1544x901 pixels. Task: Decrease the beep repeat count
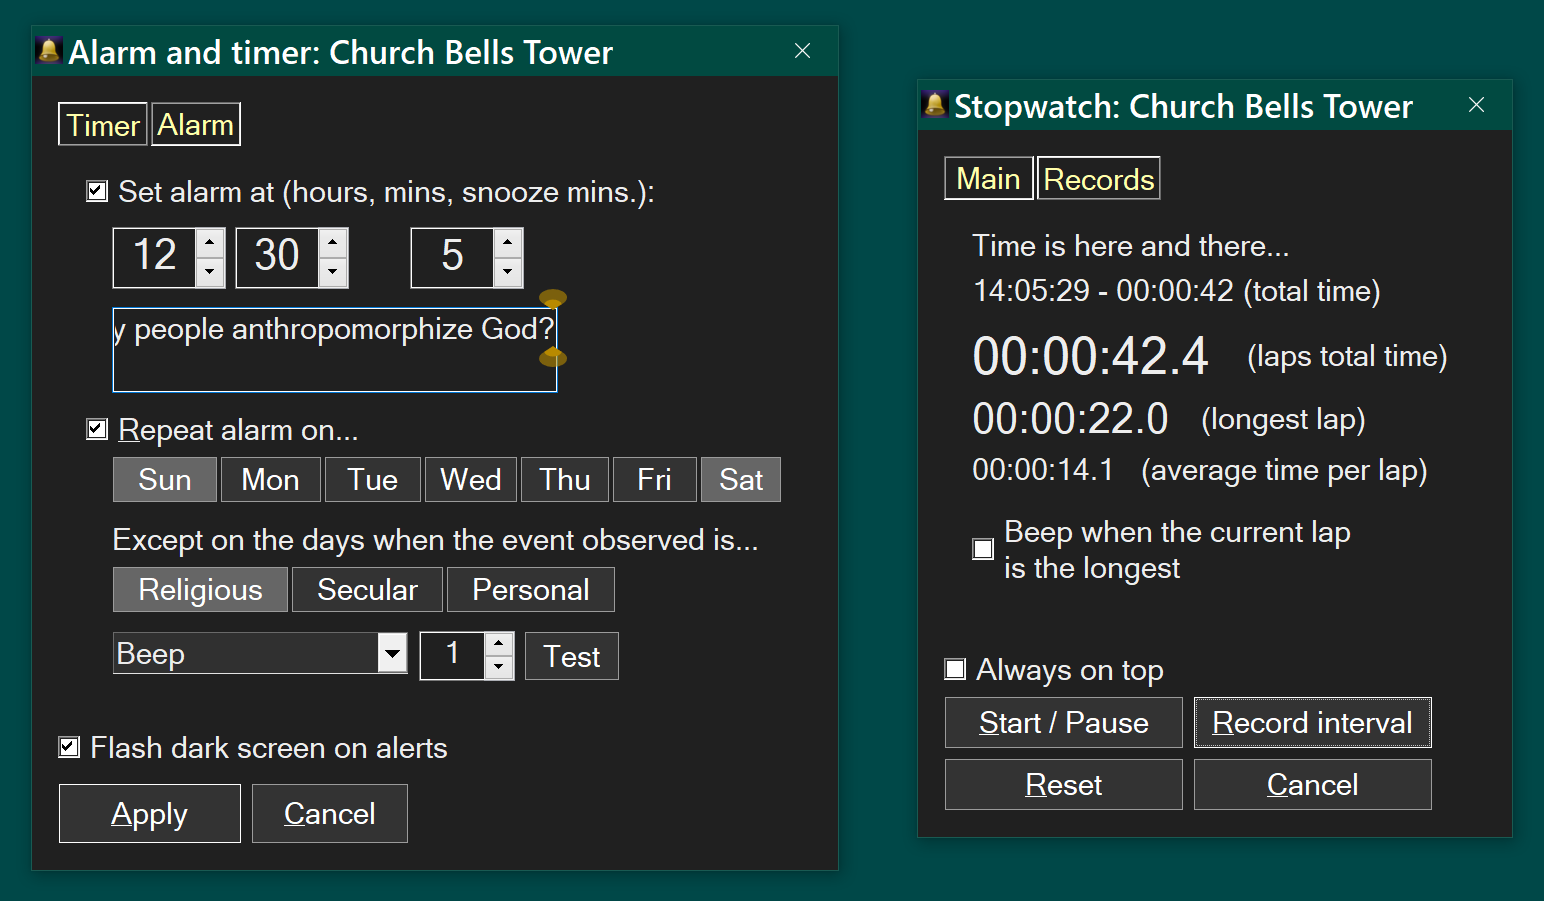point(499,668)
